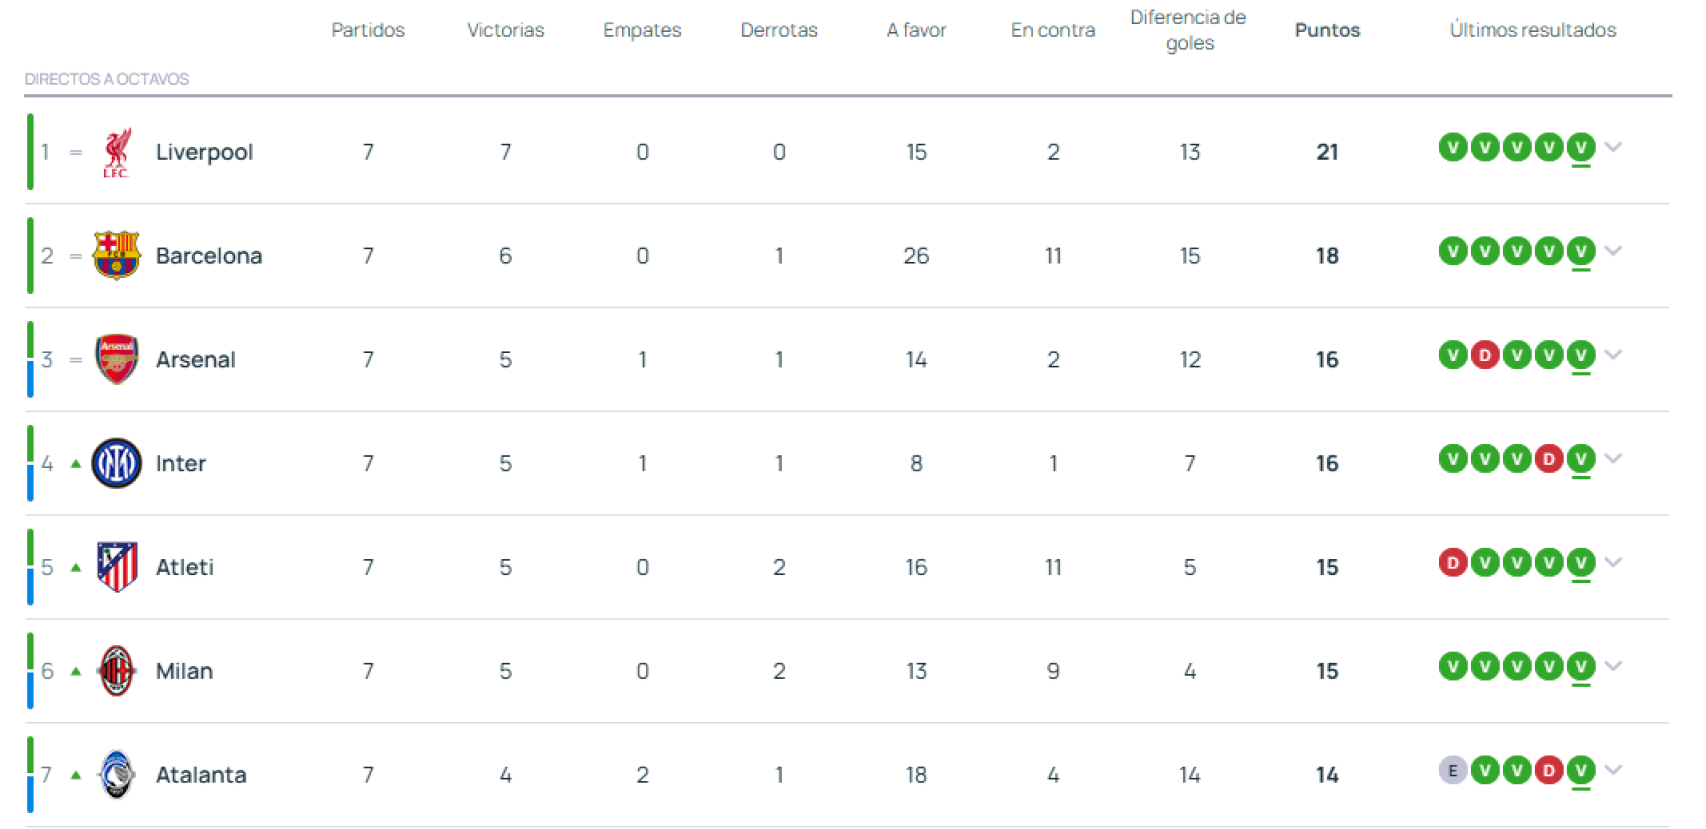Click Milan's 9 goals against value
The image size is (1706, 829).
pyautogui.click(x=1053, y=671)
